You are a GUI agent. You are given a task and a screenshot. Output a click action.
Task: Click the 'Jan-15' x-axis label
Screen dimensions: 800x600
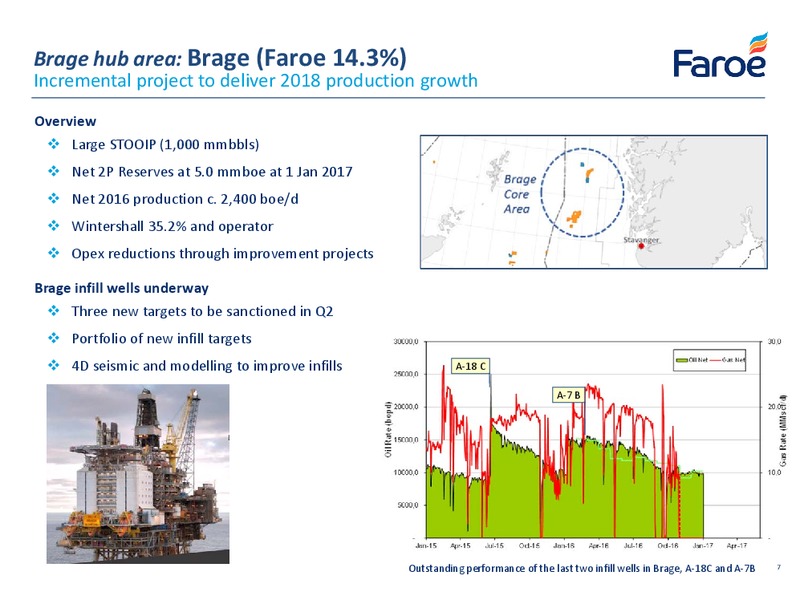click(426, 545)
